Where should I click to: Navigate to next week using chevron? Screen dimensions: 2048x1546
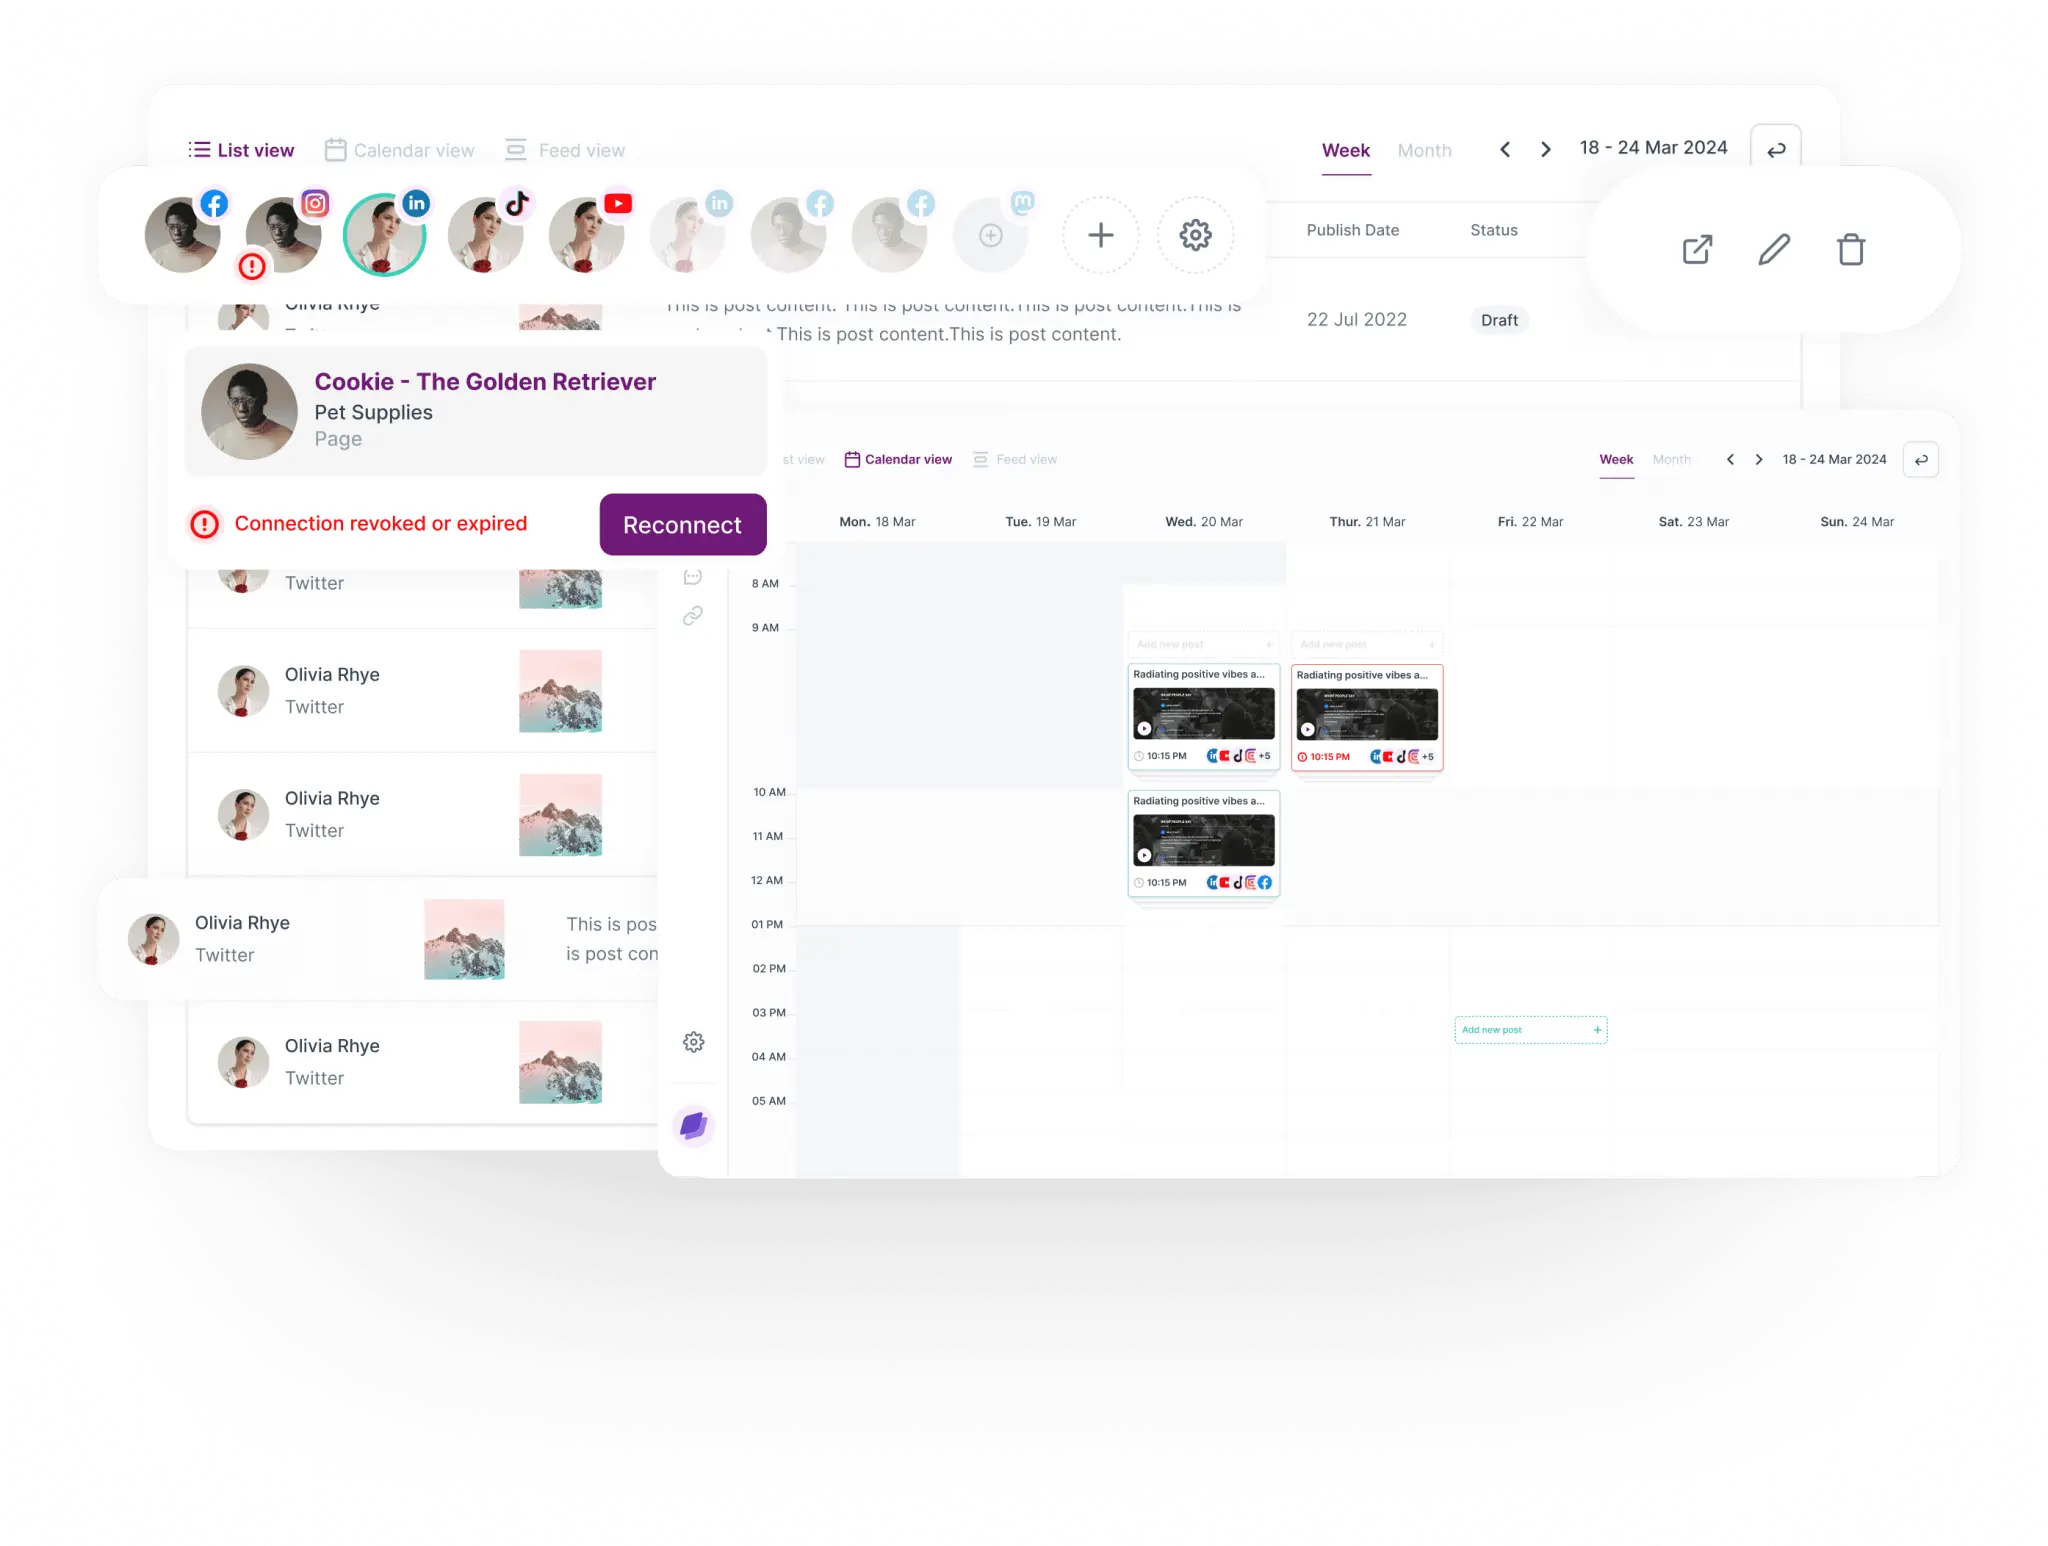(1545, 148)
